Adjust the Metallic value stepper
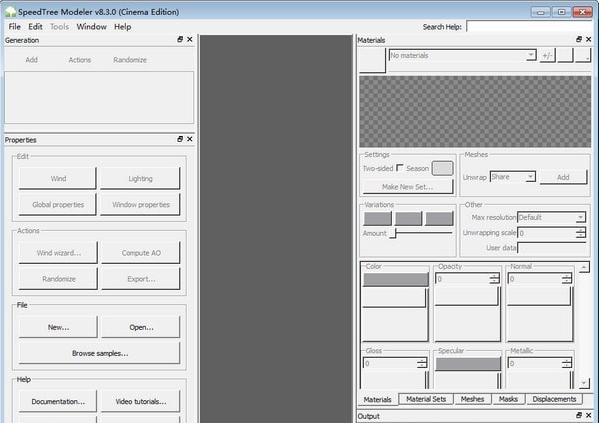The width and height of the screenshot is (600, 423). (x=566, y=363)
